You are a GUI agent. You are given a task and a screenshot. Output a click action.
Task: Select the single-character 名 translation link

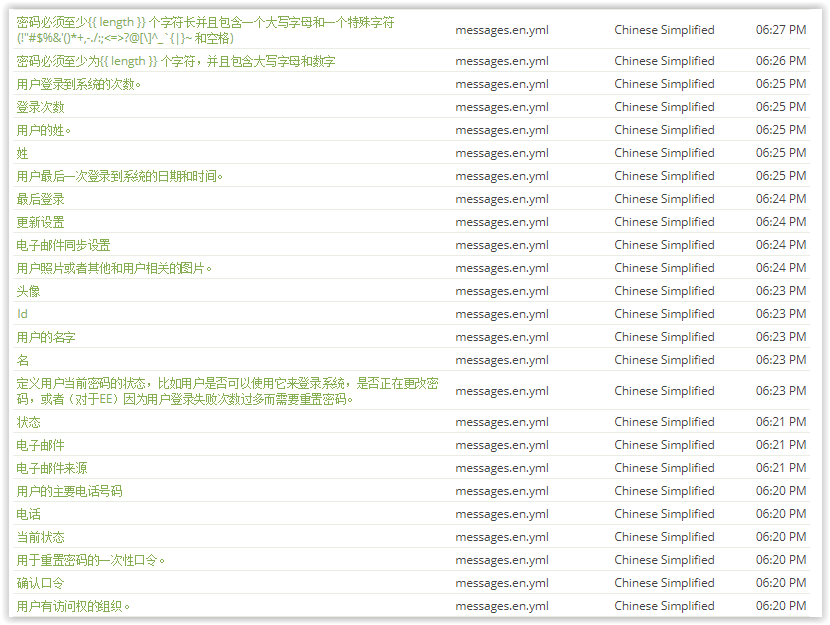pos(22,360)
